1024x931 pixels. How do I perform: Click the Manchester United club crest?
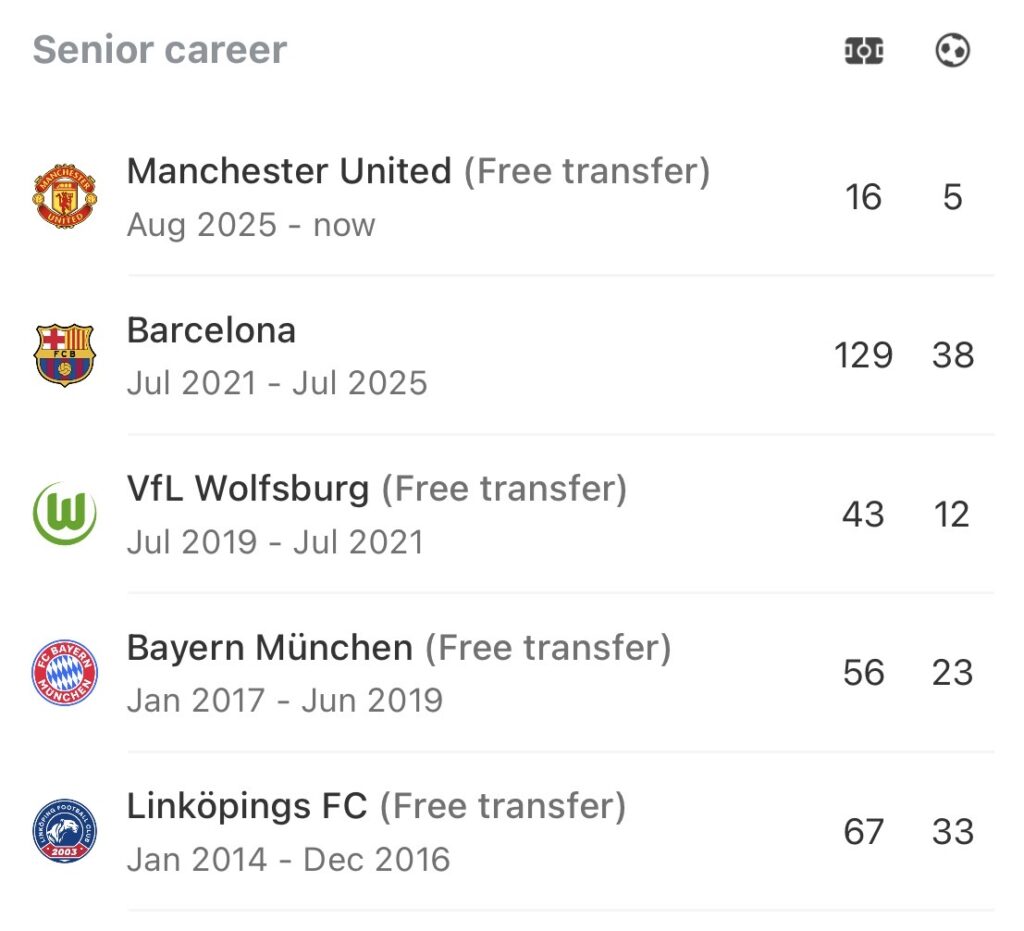click(65, 197)
